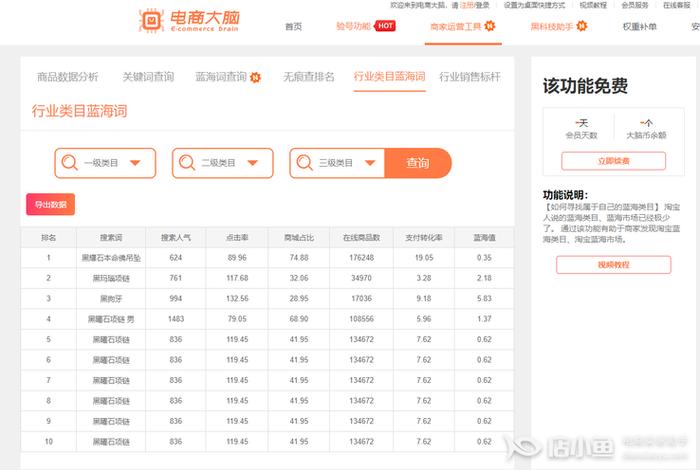Screen dimensions: 700x470
Task: Click the 会员天数 label in sidebar
Action: tap(581, 135)
